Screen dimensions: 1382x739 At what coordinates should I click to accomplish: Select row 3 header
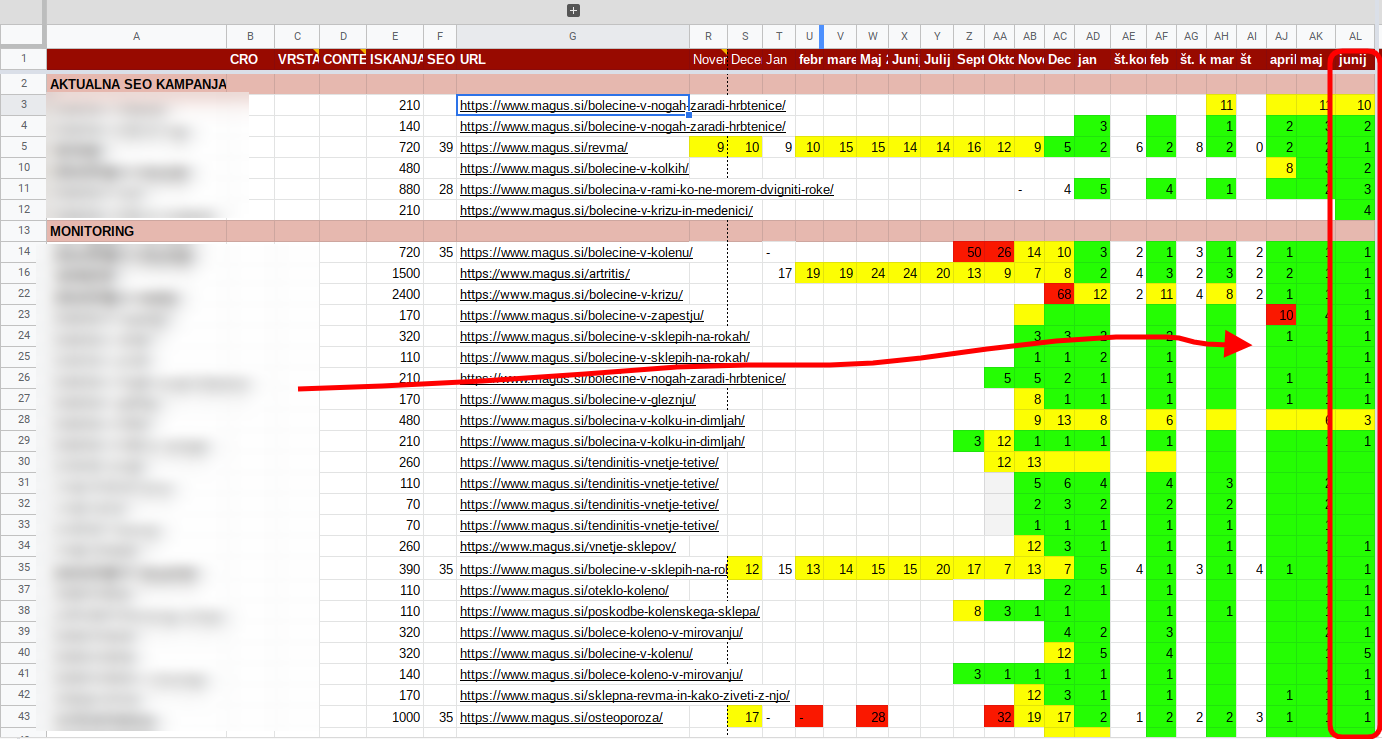22,105
